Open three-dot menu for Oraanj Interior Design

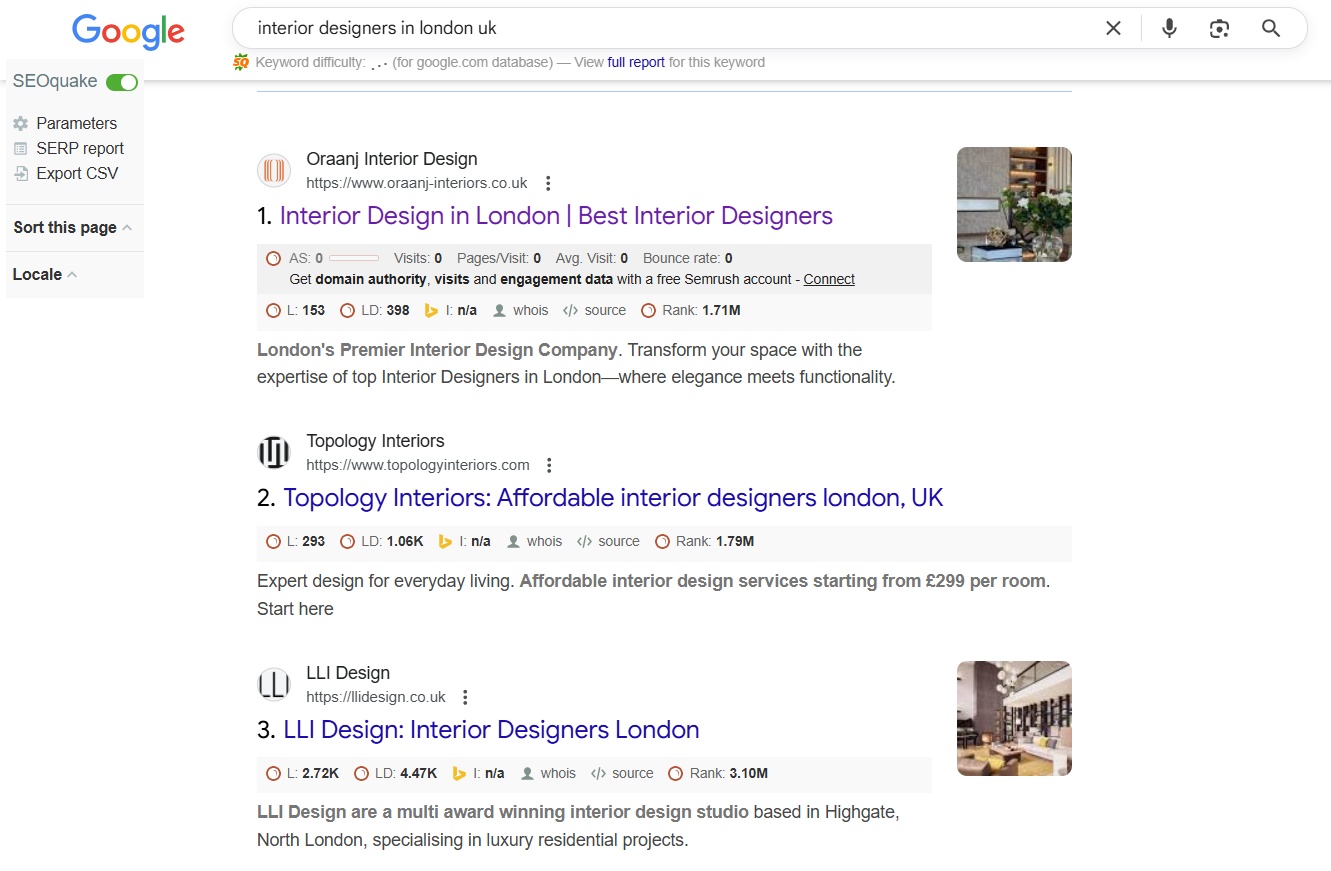pos(548,183)
